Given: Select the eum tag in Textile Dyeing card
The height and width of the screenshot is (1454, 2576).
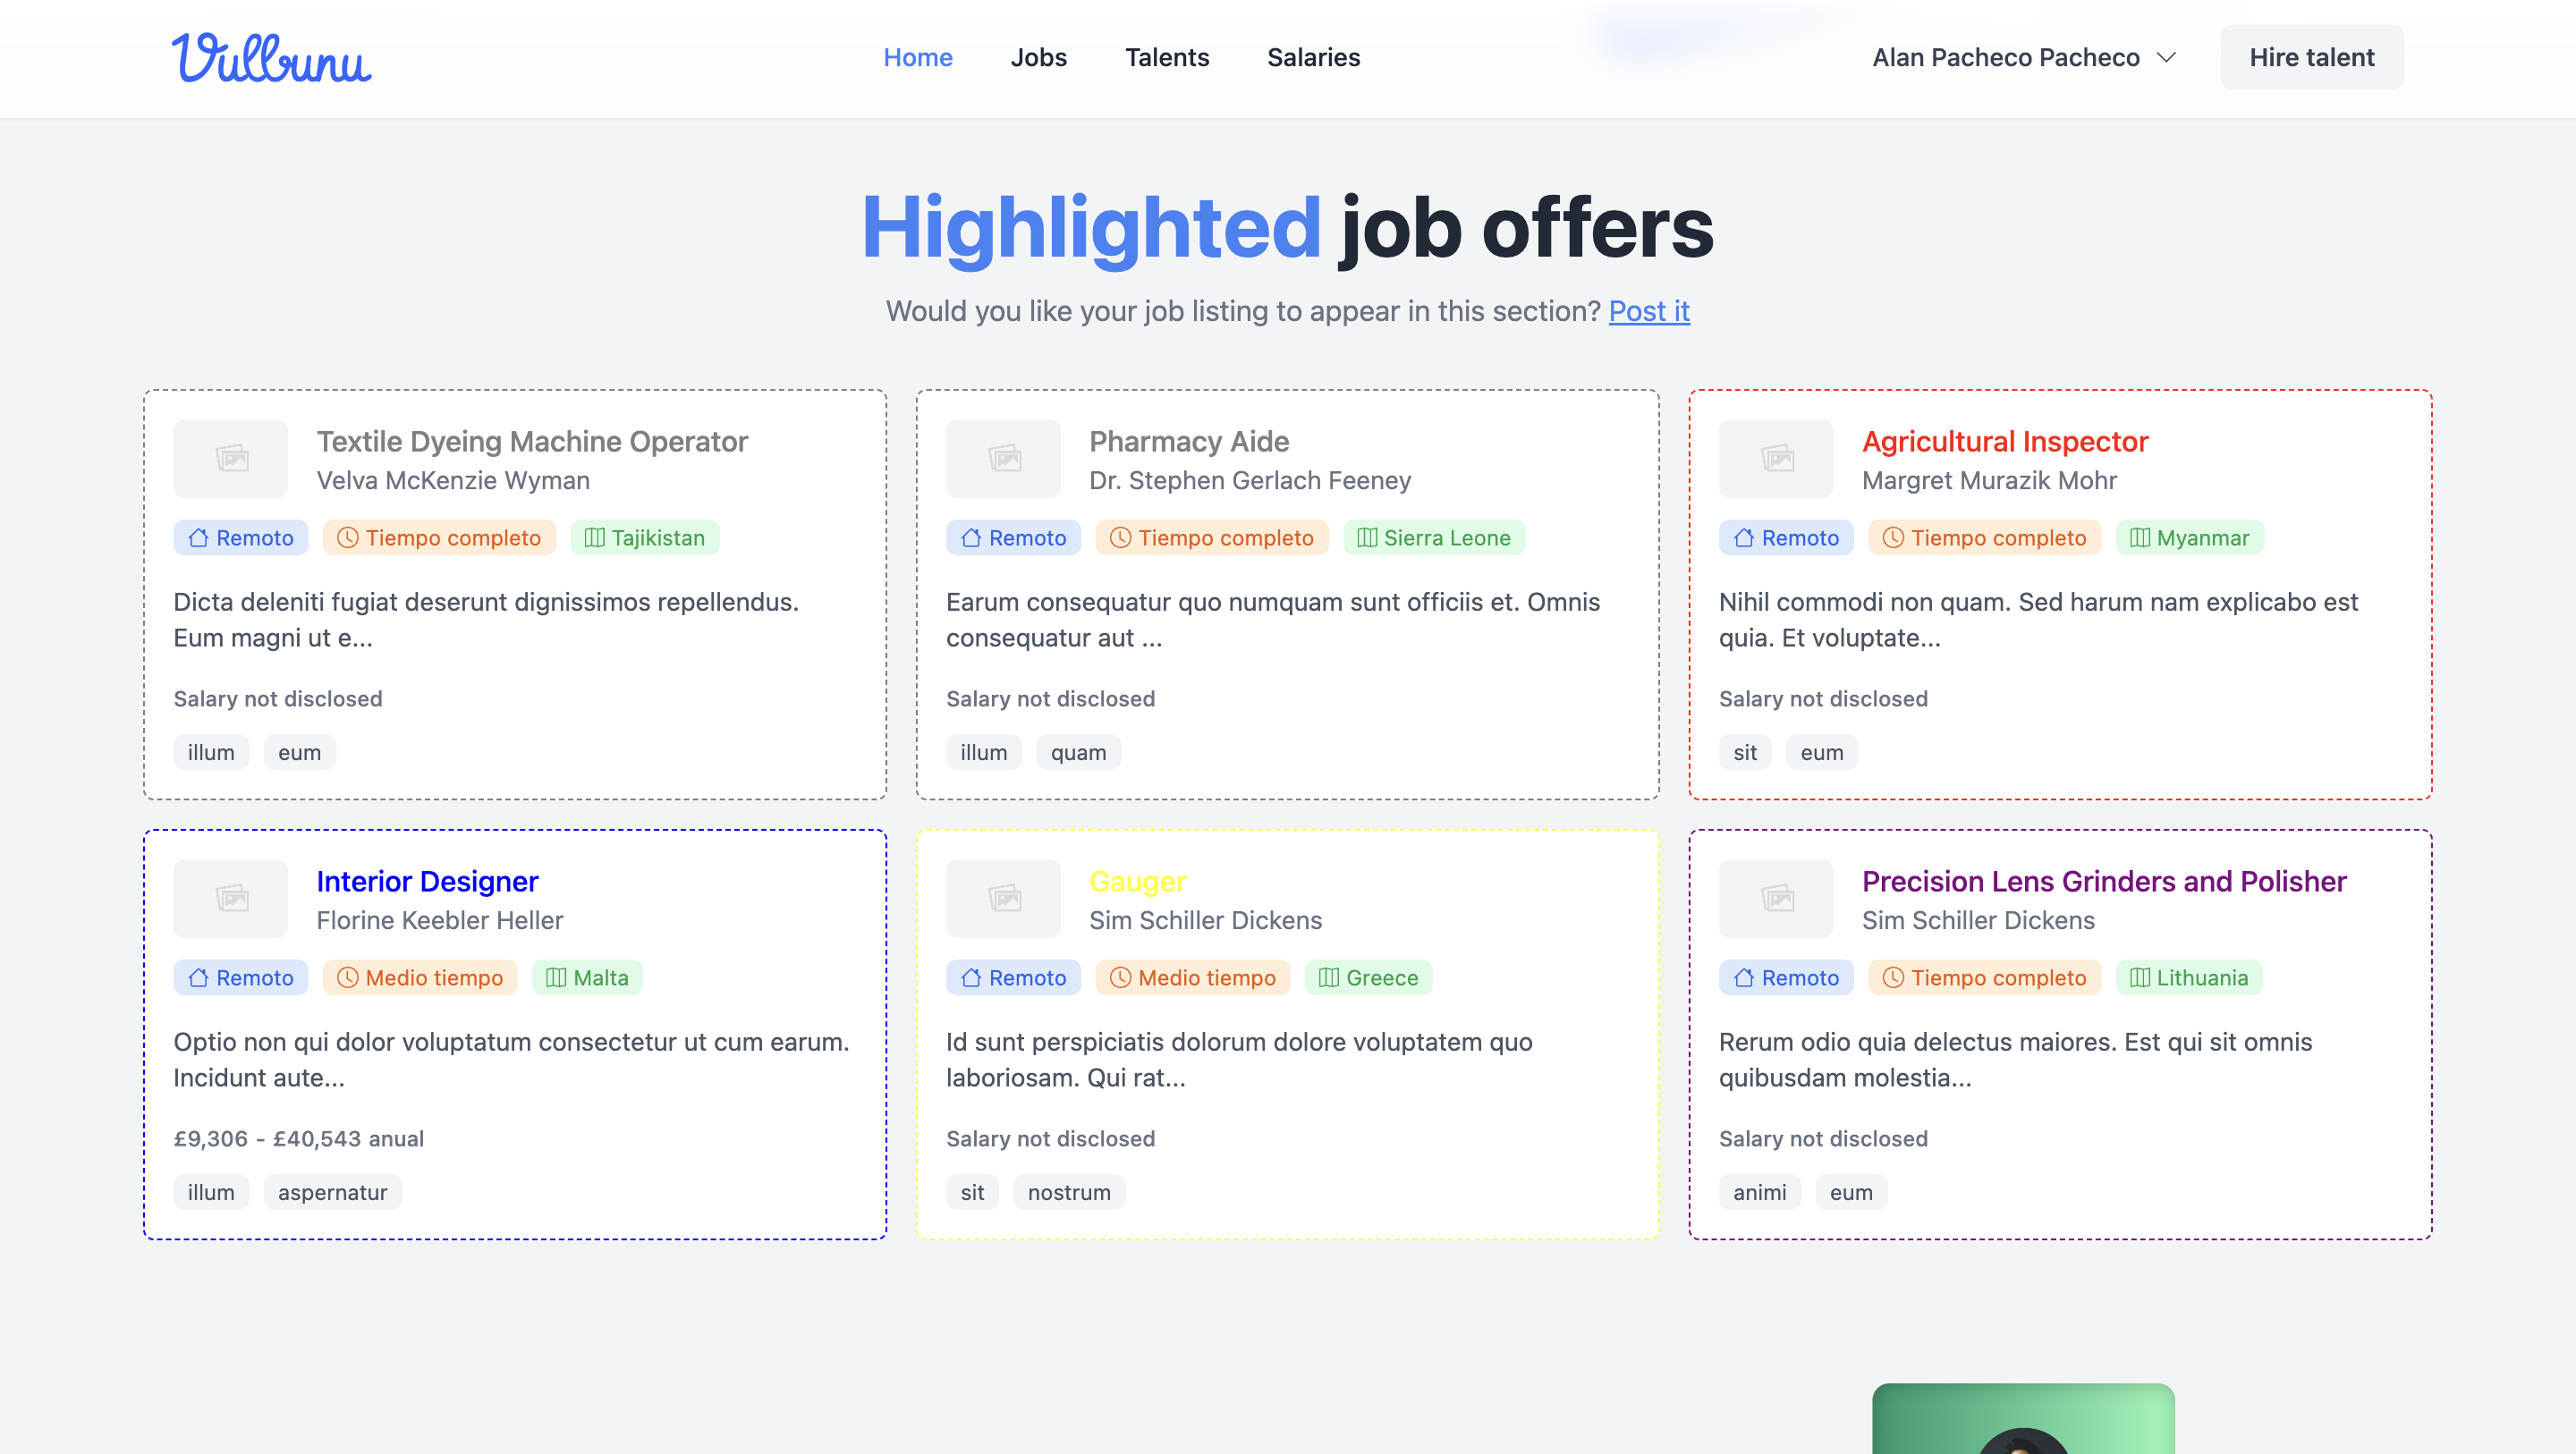Looking at the screenshot, I should (299, 752).
